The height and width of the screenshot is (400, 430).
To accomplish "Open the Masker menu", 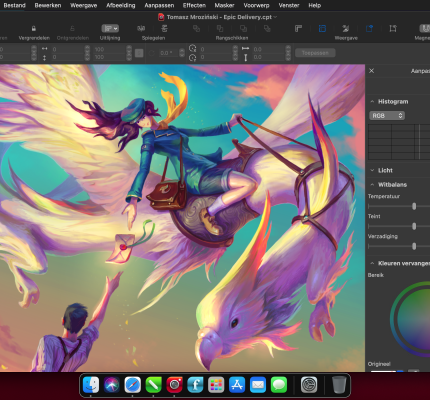I will click(x=224, y=5).
